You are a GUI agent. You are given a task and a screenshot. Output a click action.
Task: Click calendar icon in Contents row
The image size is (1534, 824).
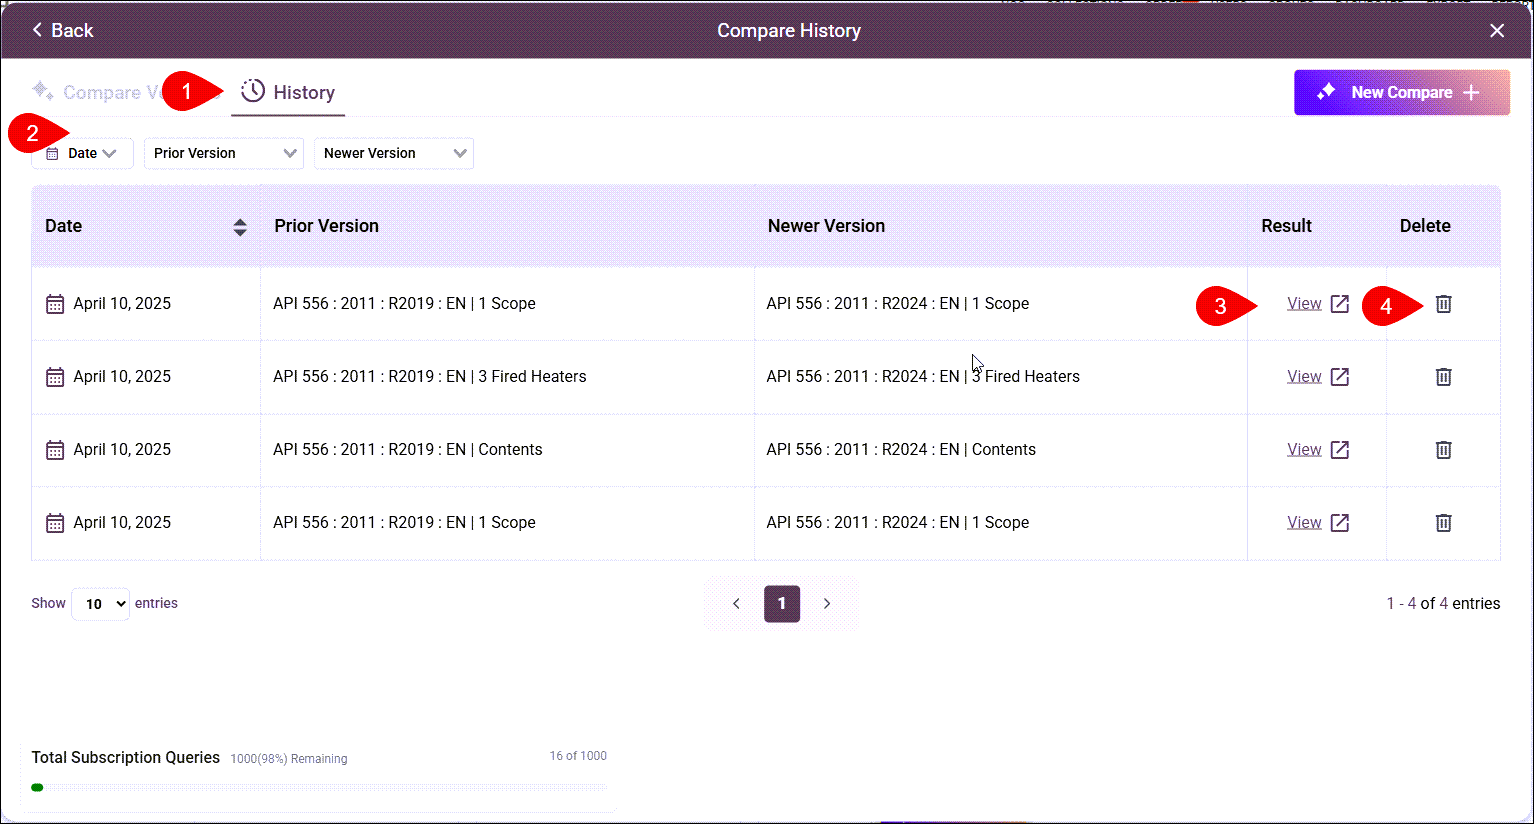55,450
